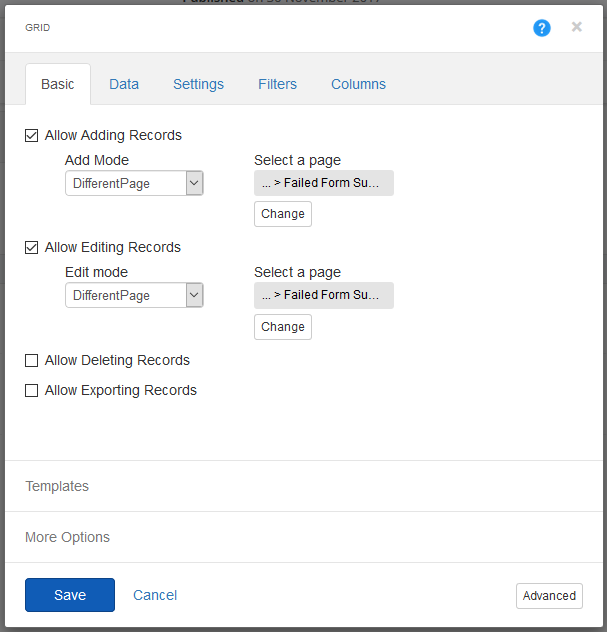The image size is (607, 632).
Task: Open the Settings tab
Action: (x=198, y=84)
